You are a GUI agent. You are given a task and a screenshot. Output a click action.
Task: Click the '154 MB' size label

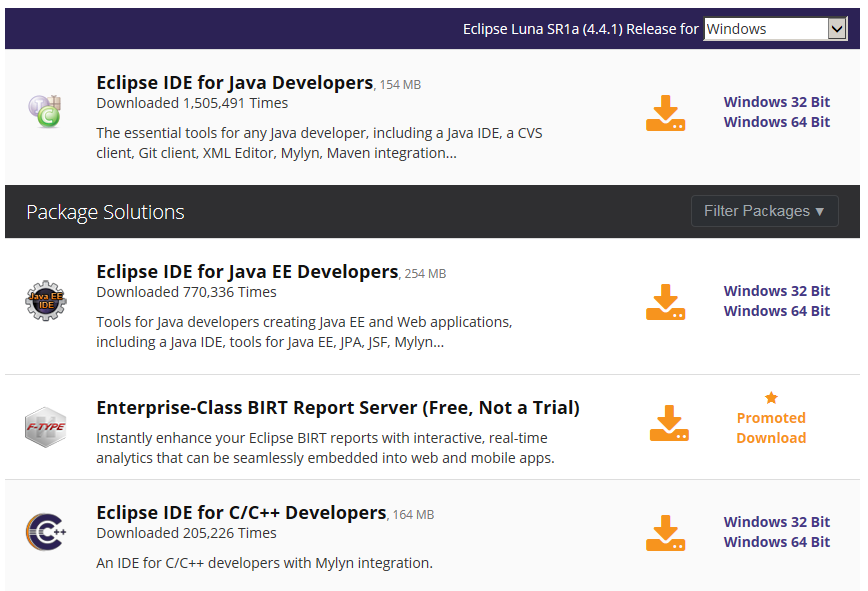click(x=400, y=85)
